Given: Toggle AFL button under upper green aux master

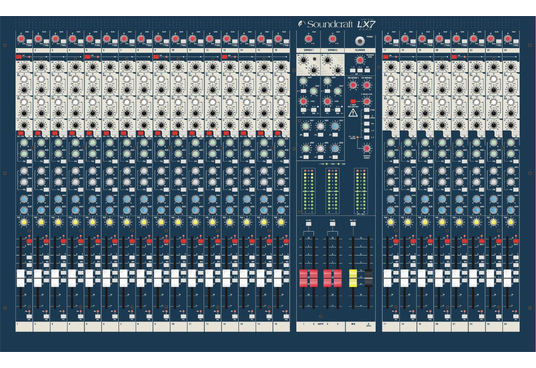Looking at the screenshot, I should [306, 135].
